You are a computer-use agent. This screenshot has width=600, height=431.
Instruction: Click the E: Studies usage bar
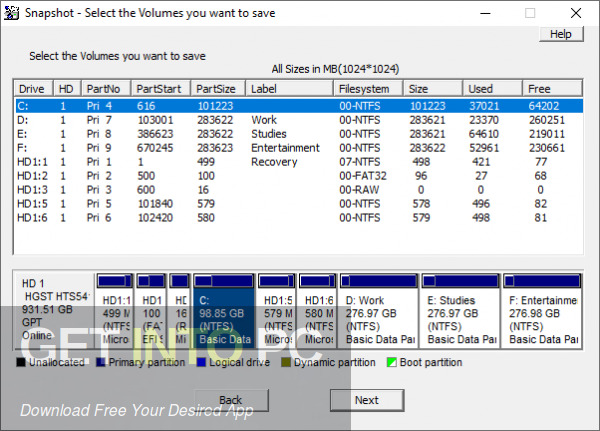click(460, 281)
